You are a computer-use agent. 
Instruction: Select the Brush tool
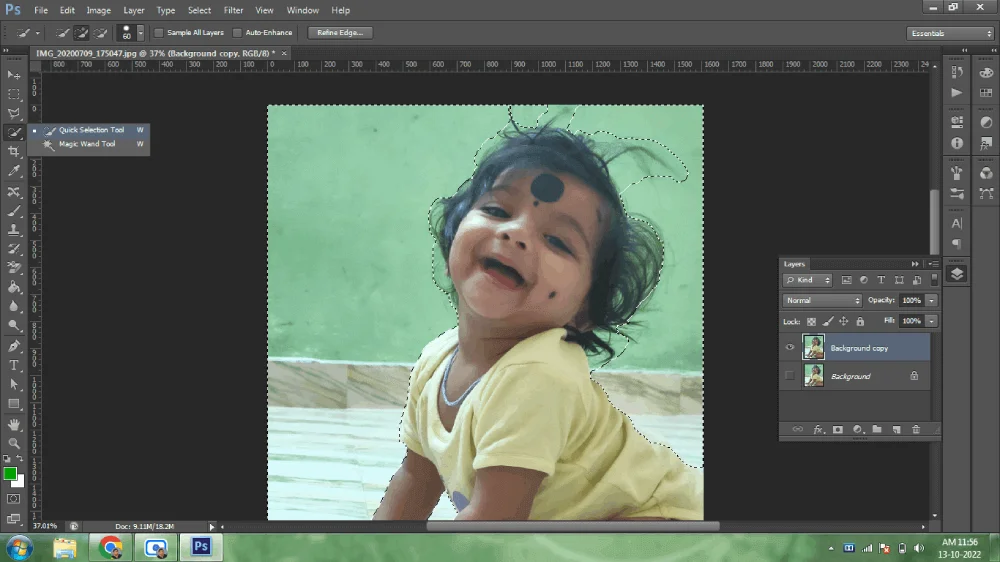(13, 211)
